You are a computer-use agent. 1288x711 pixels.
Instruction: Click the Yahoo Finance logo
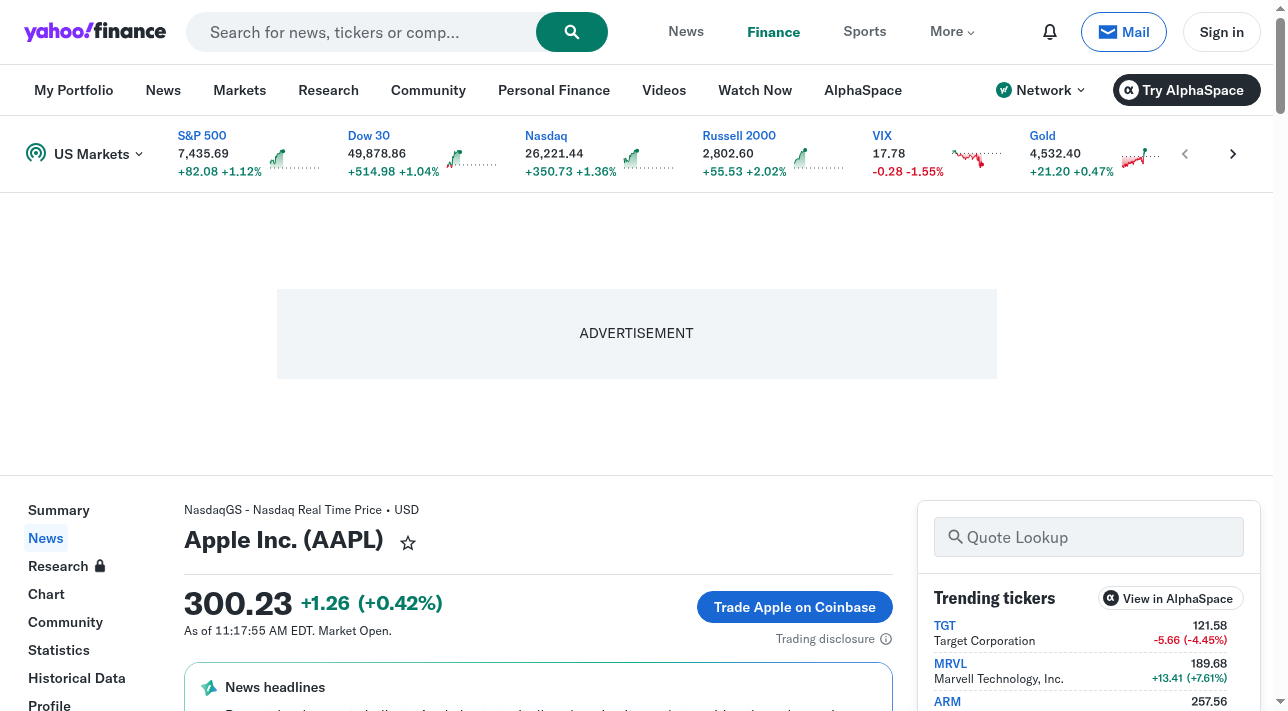coord(95,31)
